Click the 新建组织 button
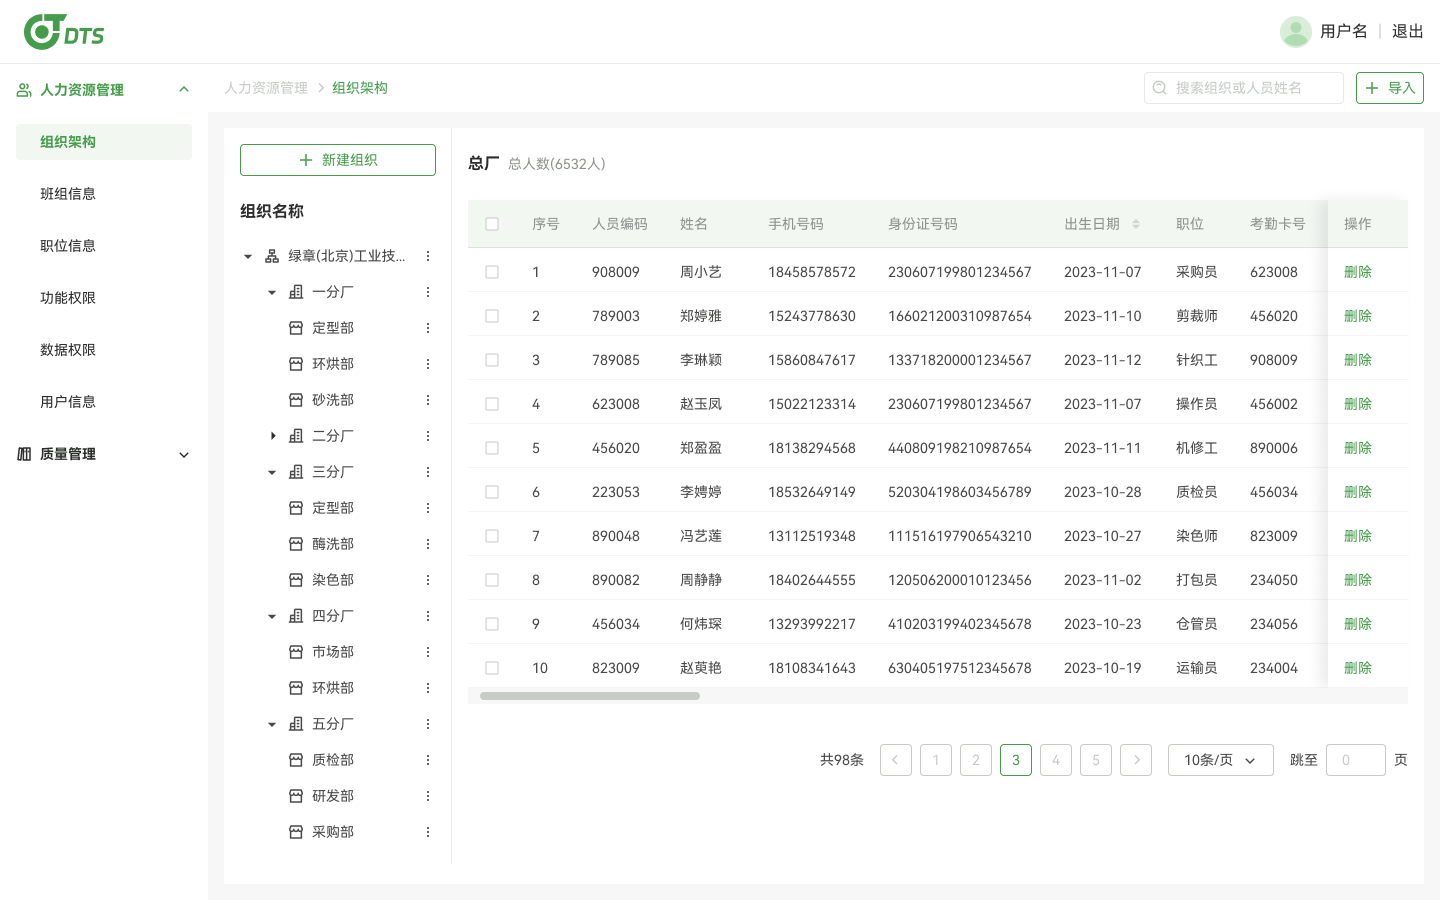1440x900 pixels. pyautogui.click(x=338, y=160)
